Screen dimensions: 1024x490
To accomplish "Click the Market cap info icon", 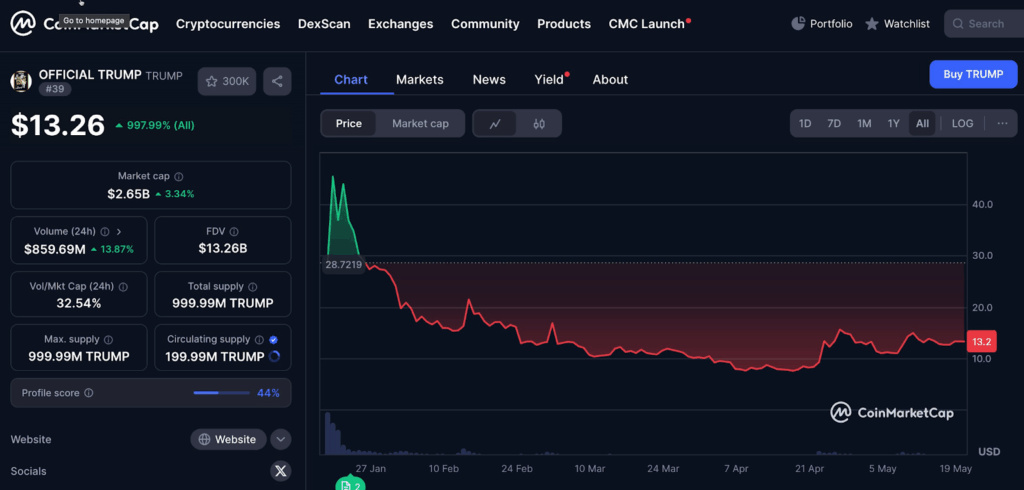I will [x=179, y=176].
